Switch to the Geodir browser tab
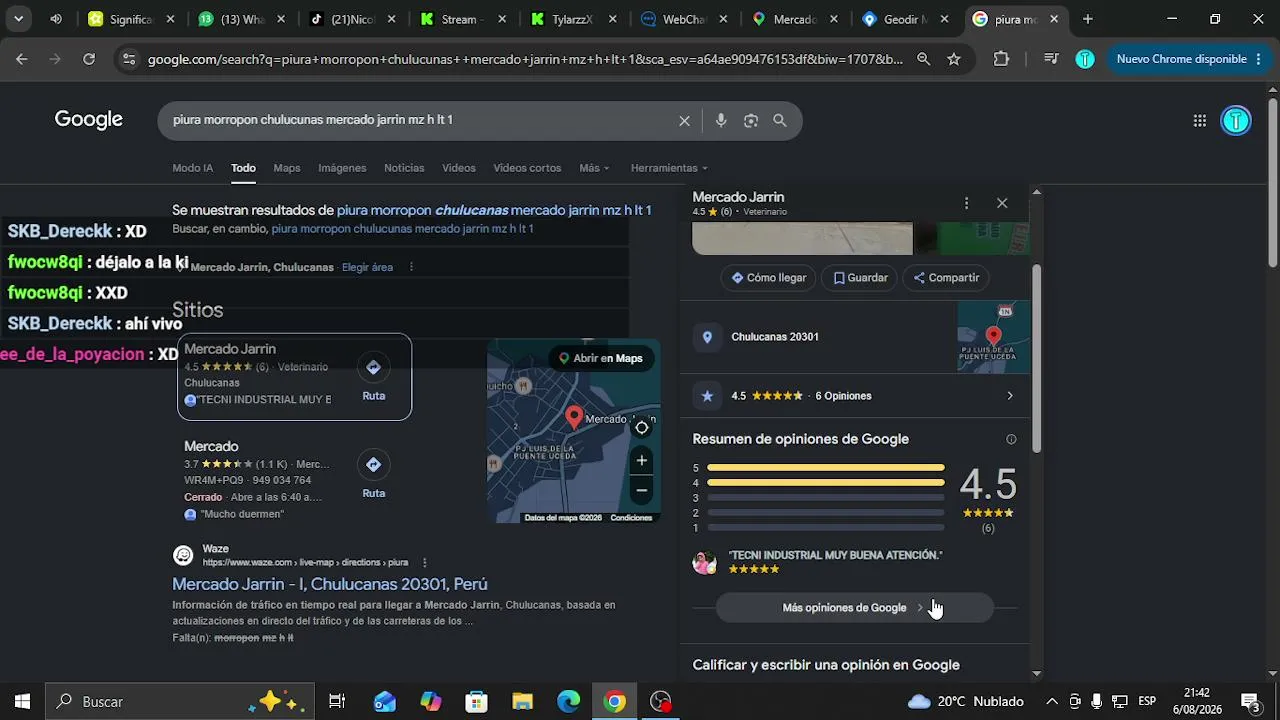Image resolution: width=1280 pixels, height=720 pixels. [904, 19]
